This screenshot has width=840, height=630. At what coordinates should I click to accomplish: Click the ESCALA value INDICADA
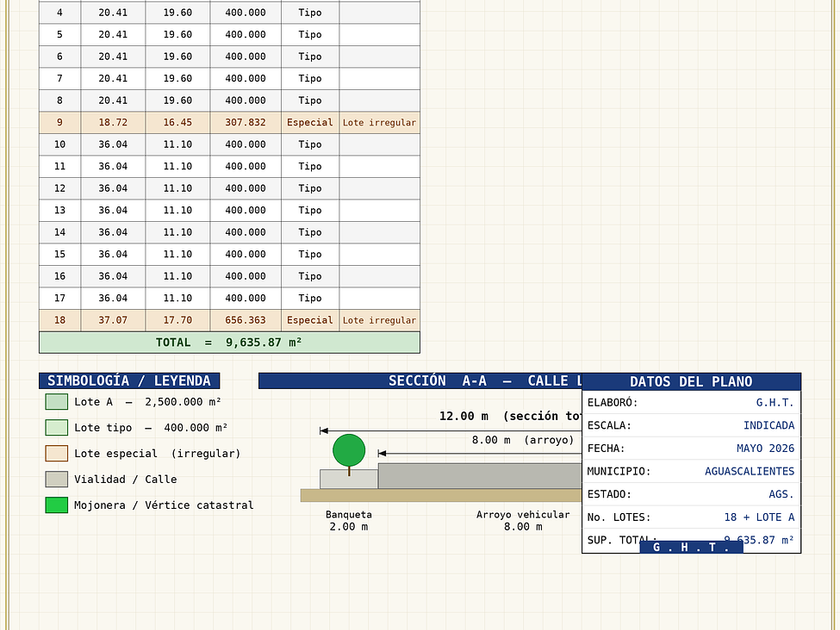(x=769, y=425)
